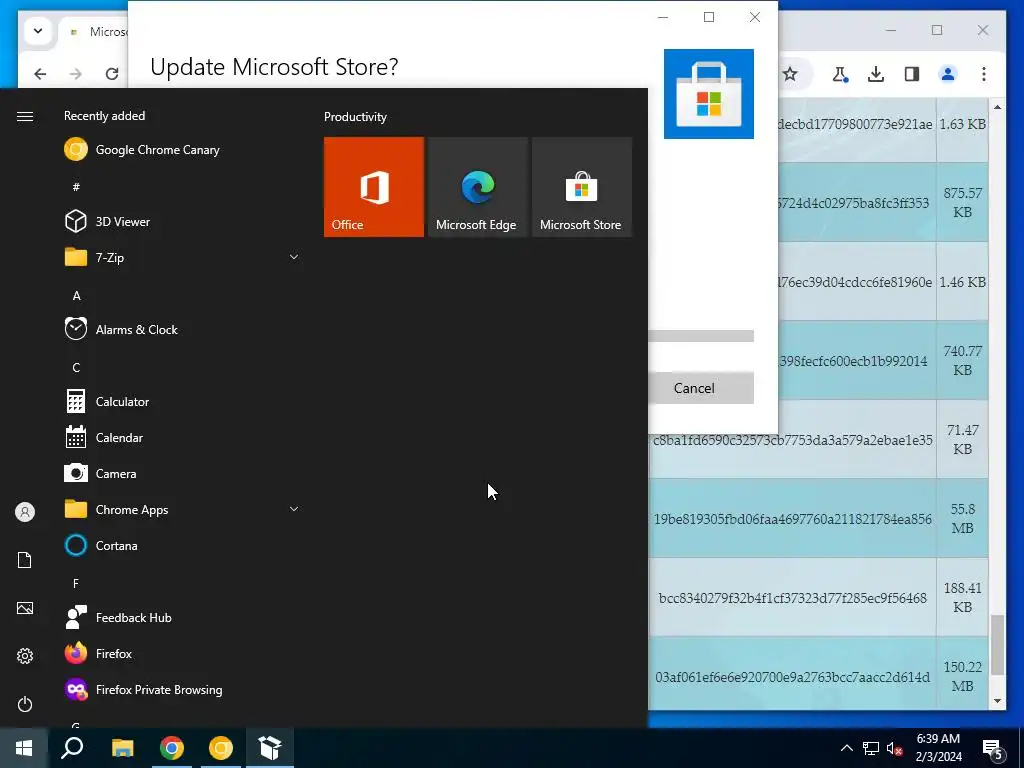Click the Microsoft Store tile

[582, 187]
